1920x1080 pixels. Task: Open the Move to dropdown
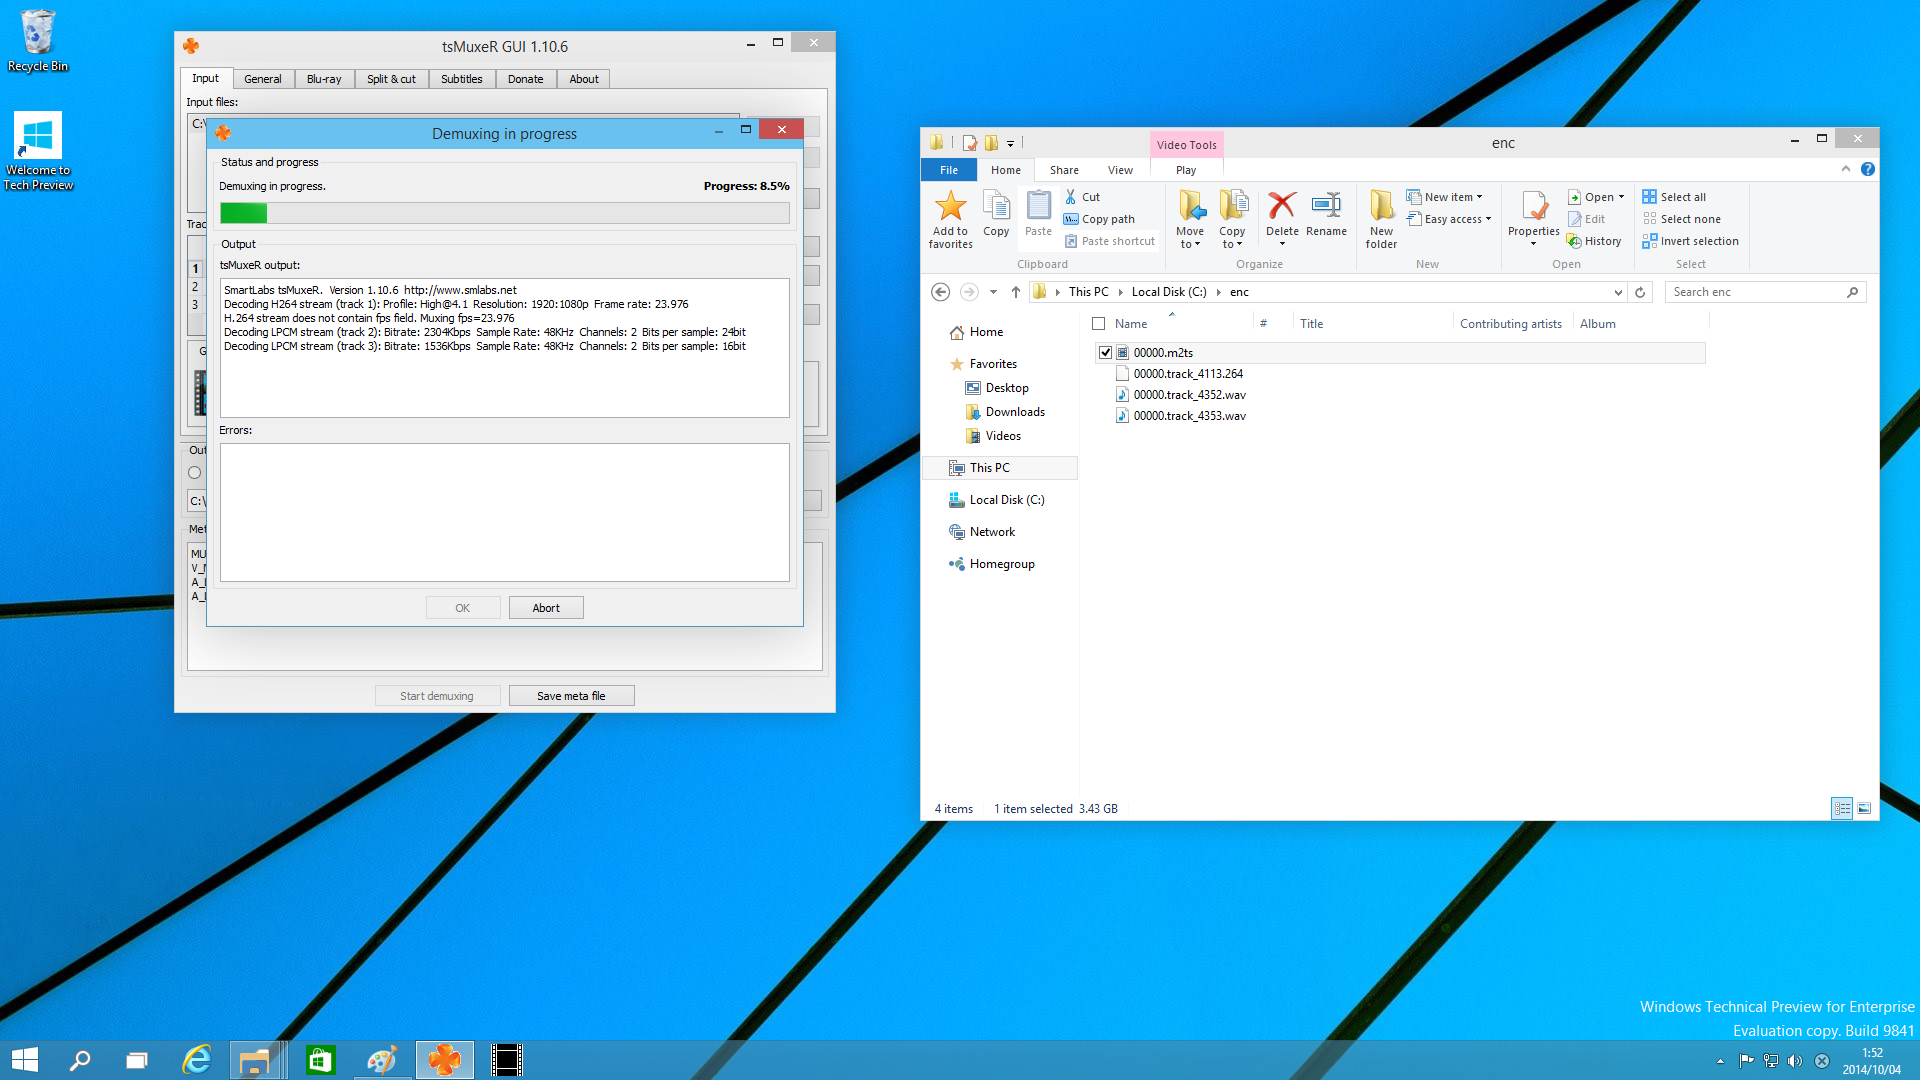point(1189,220)
